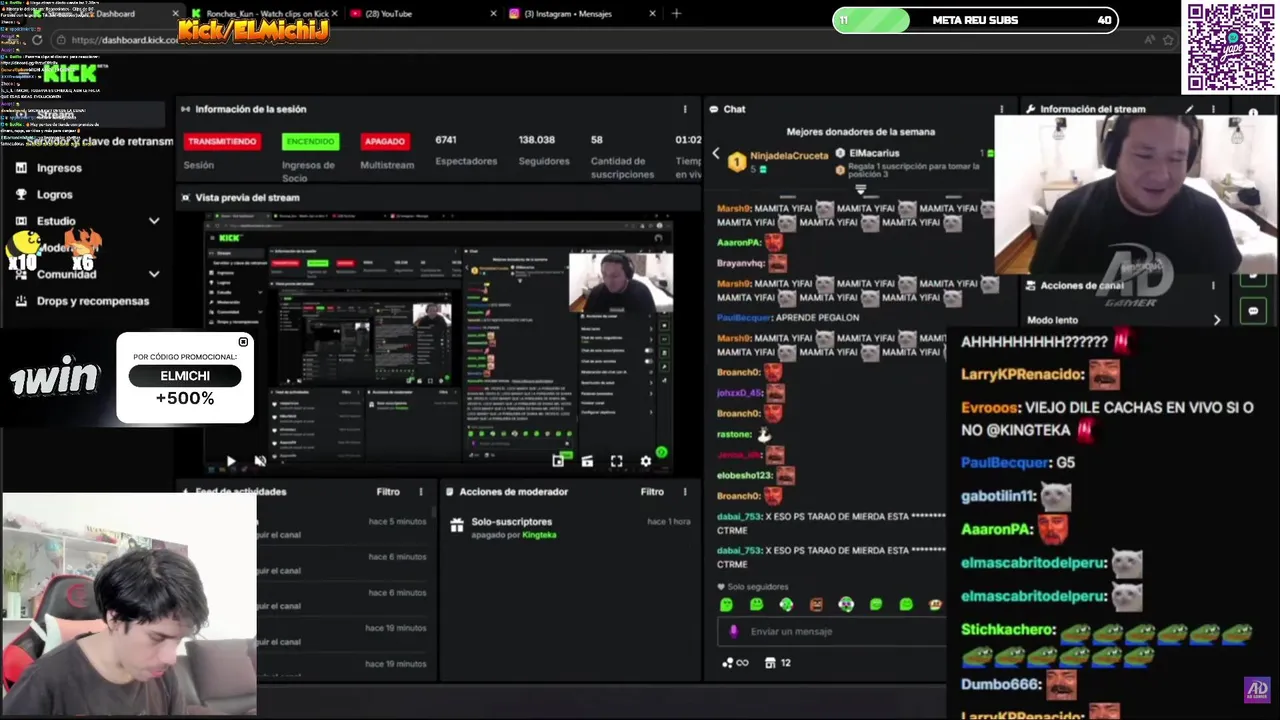Click the TRANSMITIENDO session status badge

click(222, 141)
